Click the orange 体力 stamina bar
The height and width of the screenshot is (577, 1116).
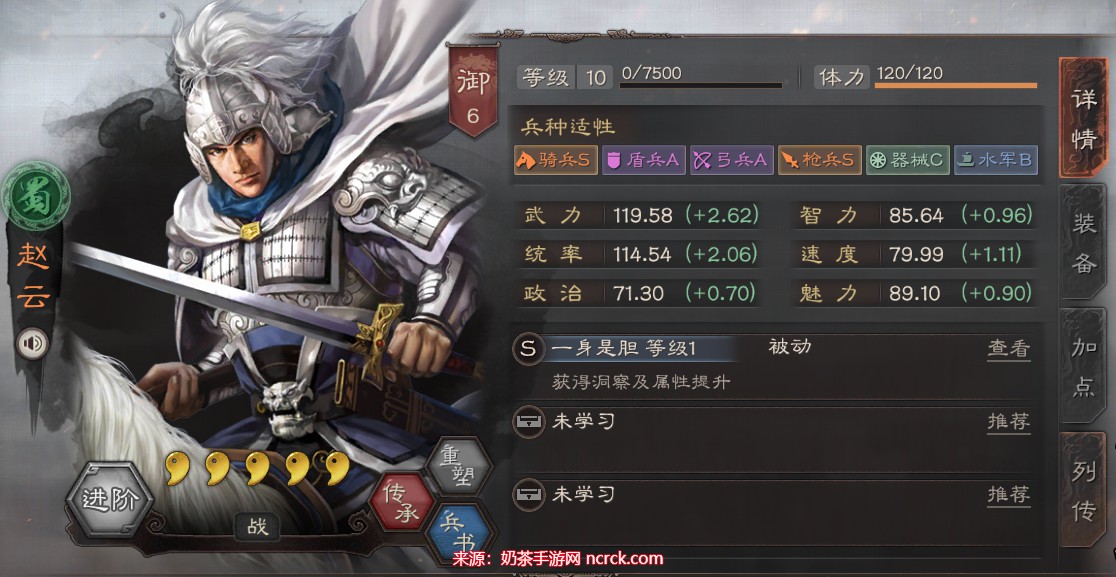(x=955, y=85)
